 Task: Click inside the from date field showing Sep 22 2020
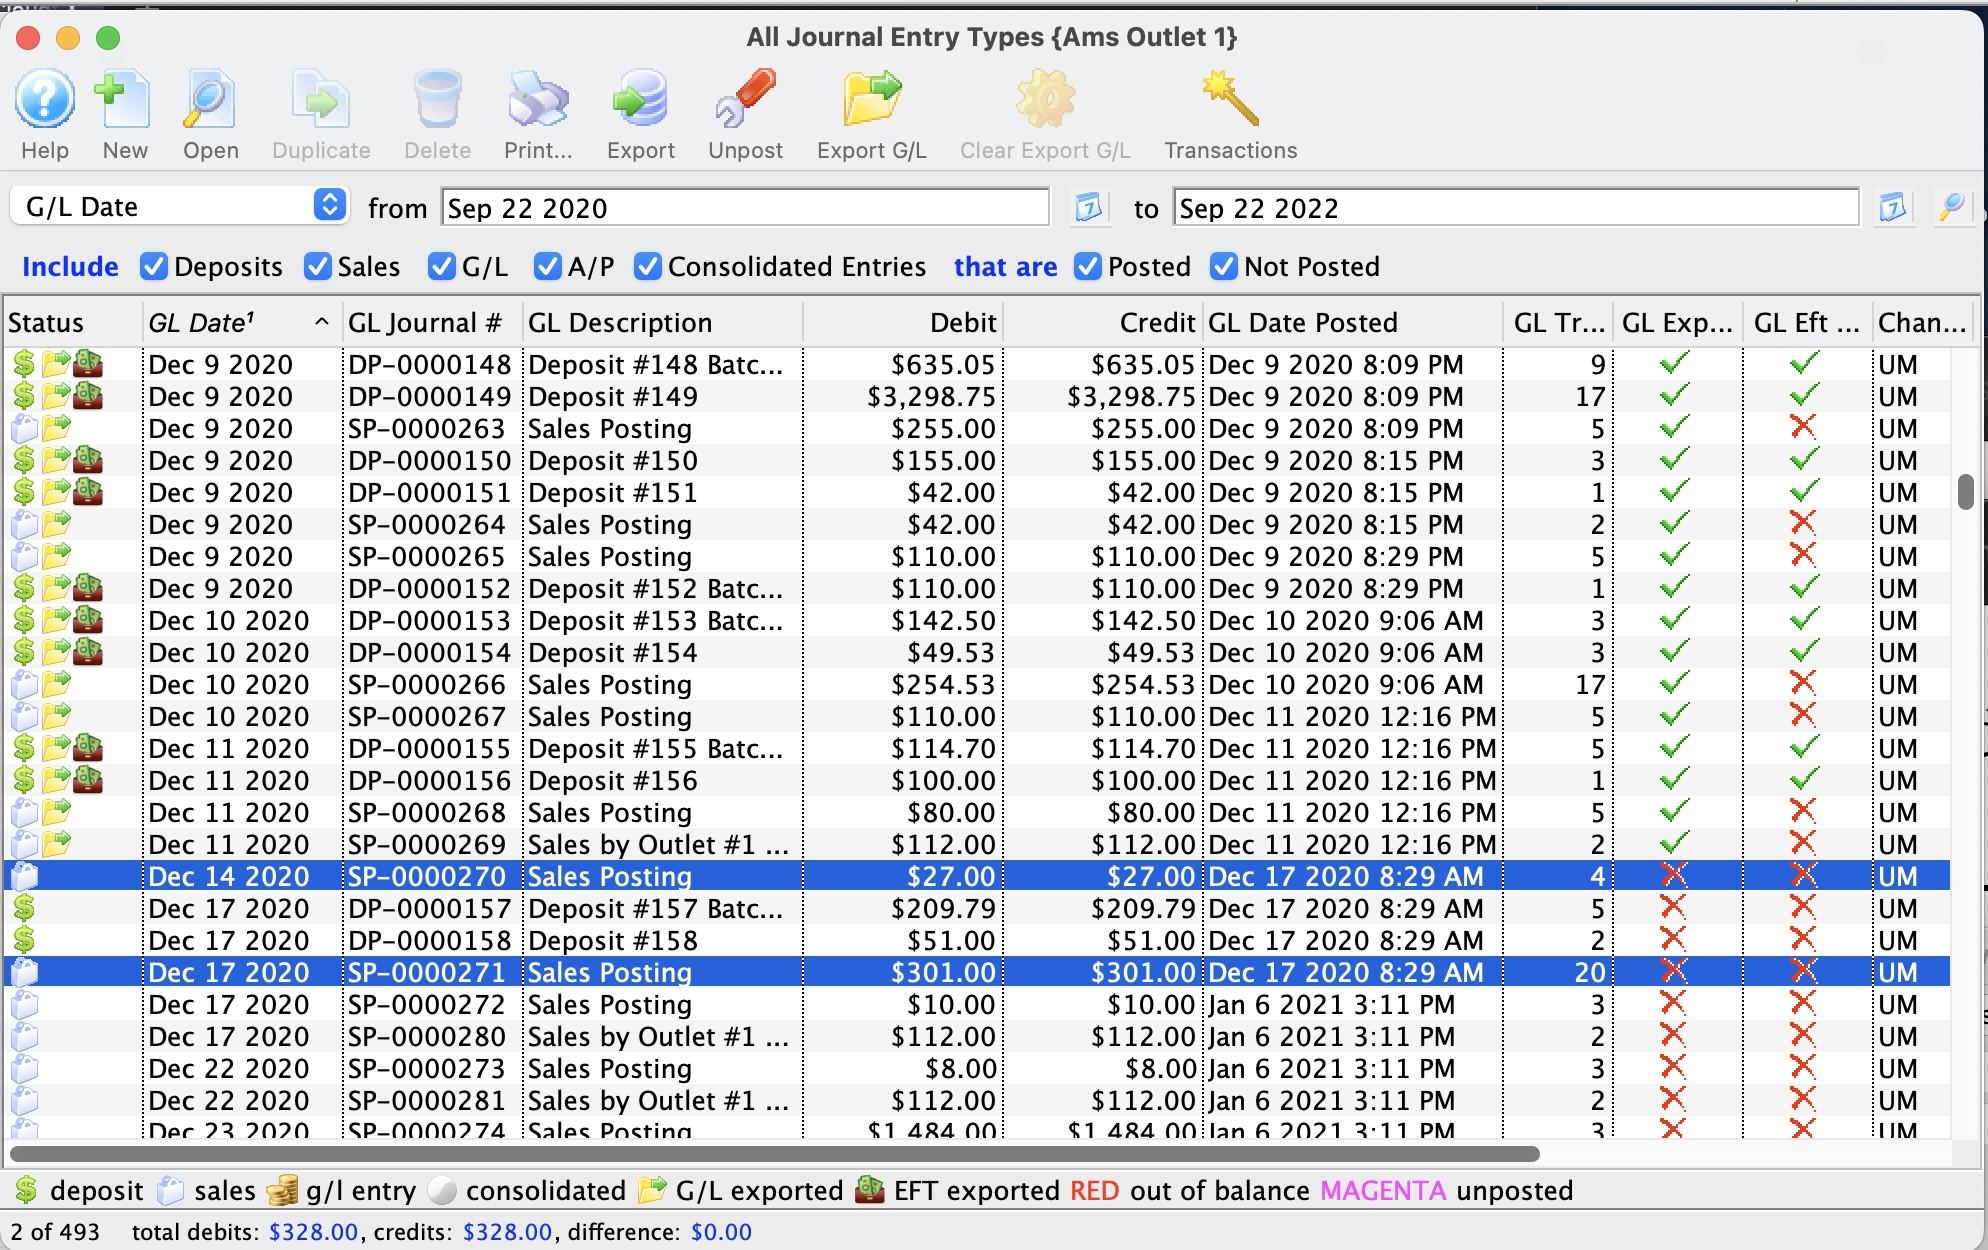coord(744,208)
